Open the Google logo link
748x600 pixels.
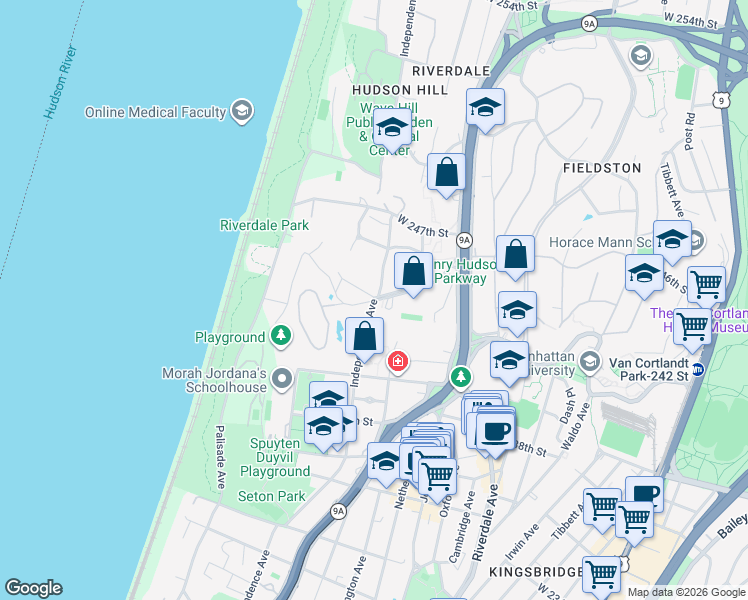[33, 588]
